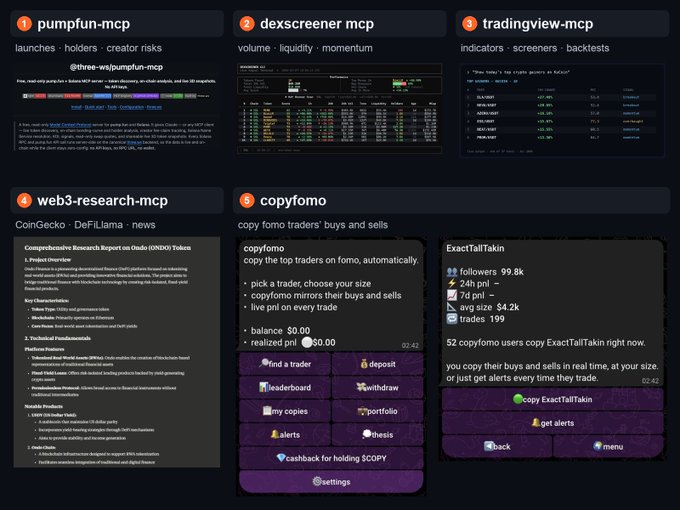
Task: Click 'volume · liquidity · momentum' subtitle
Action: click(305, 48)
